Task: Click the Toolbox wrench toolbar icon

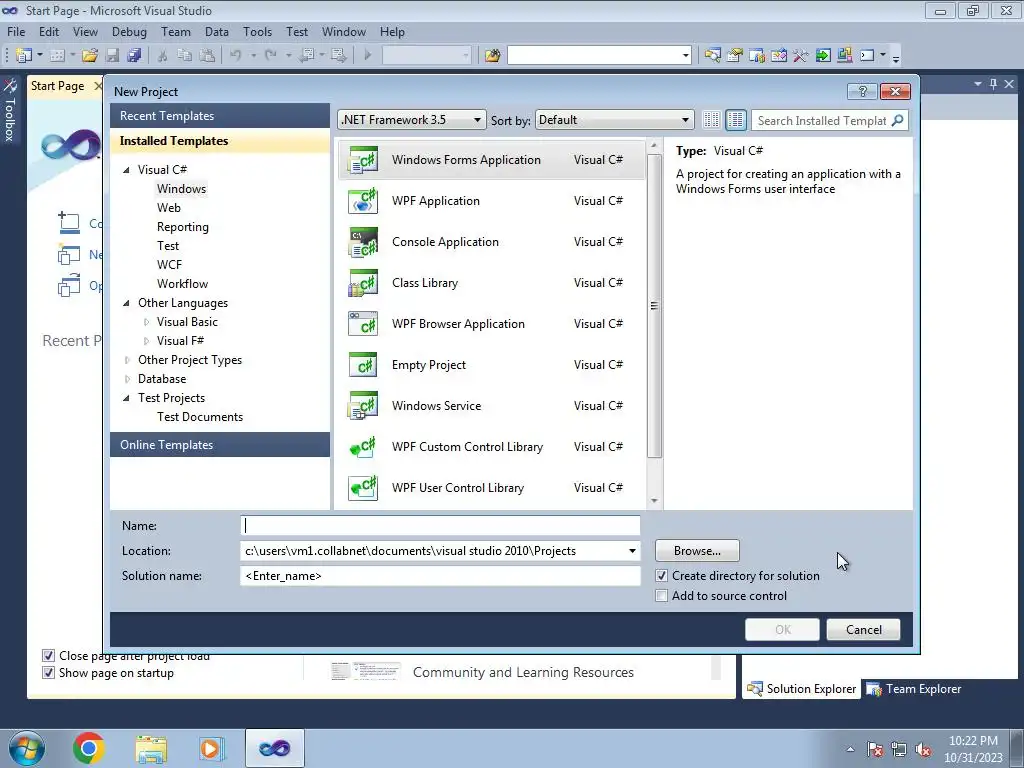Action: [801, 56]
